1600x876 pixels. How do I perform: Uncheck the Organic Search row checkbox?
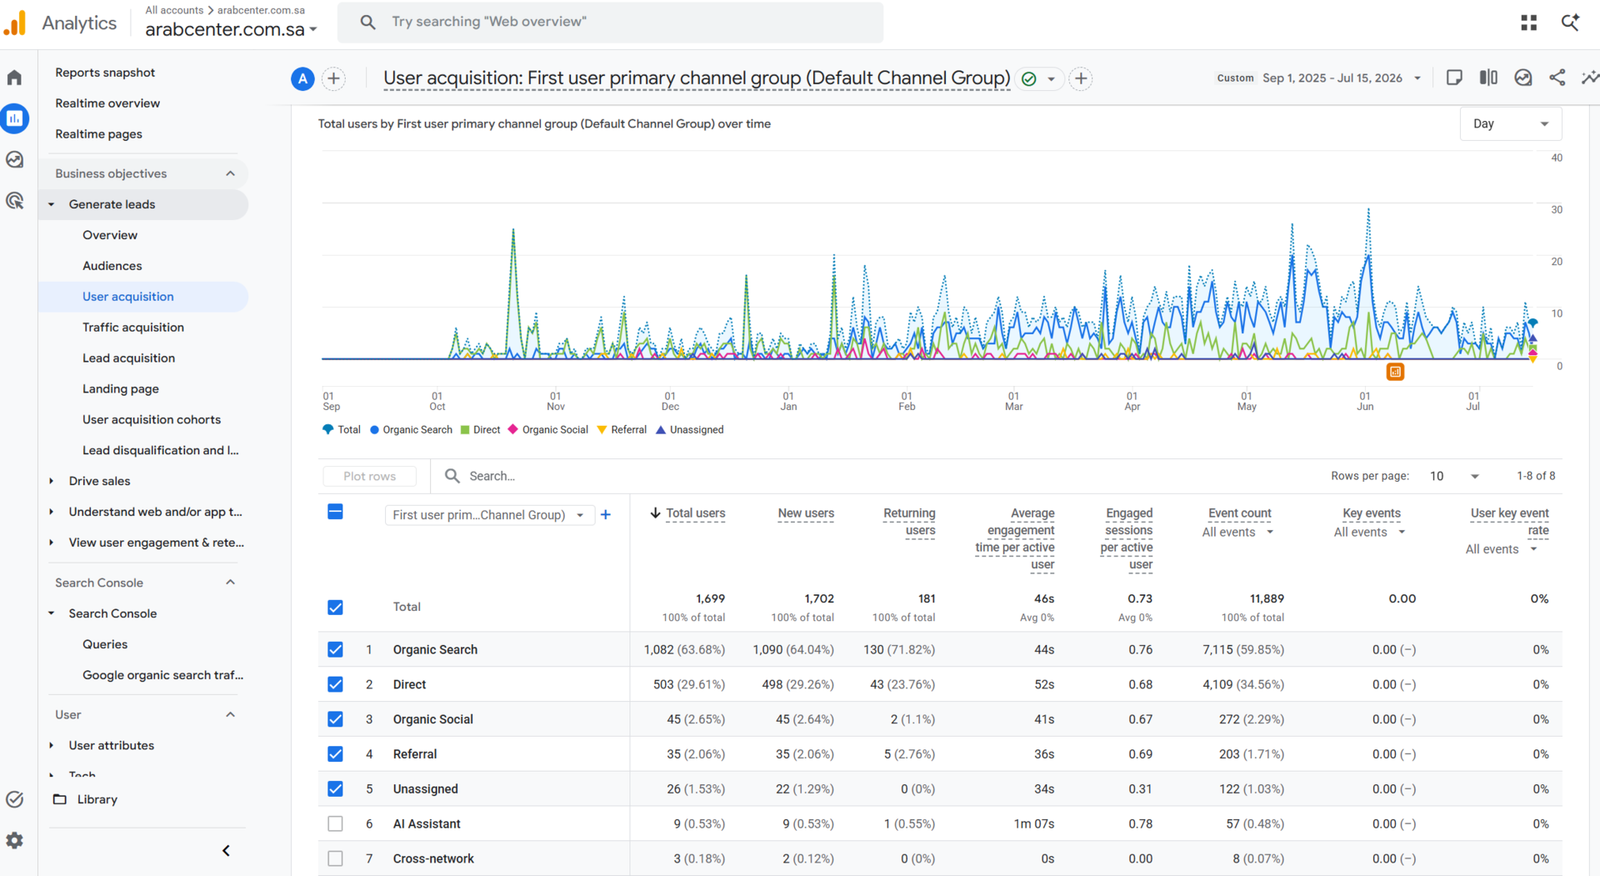click(x=335, y=650)
